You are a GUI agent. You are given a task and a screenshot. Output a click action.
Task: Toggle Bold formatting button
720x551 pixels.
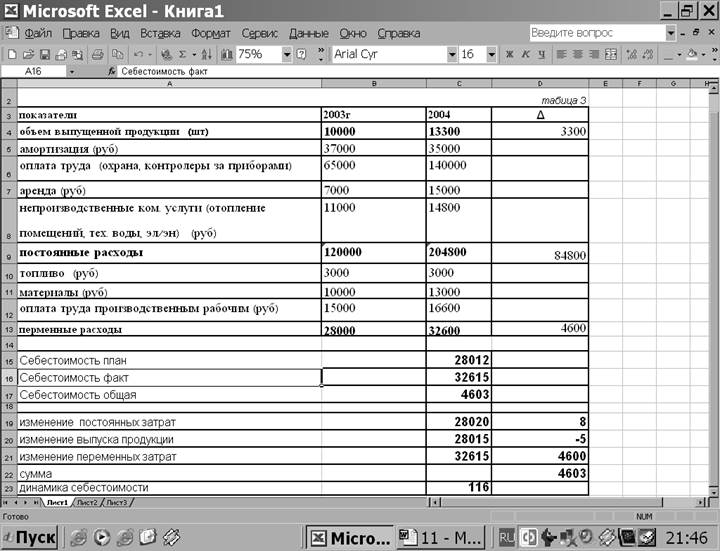pos(510,54)
